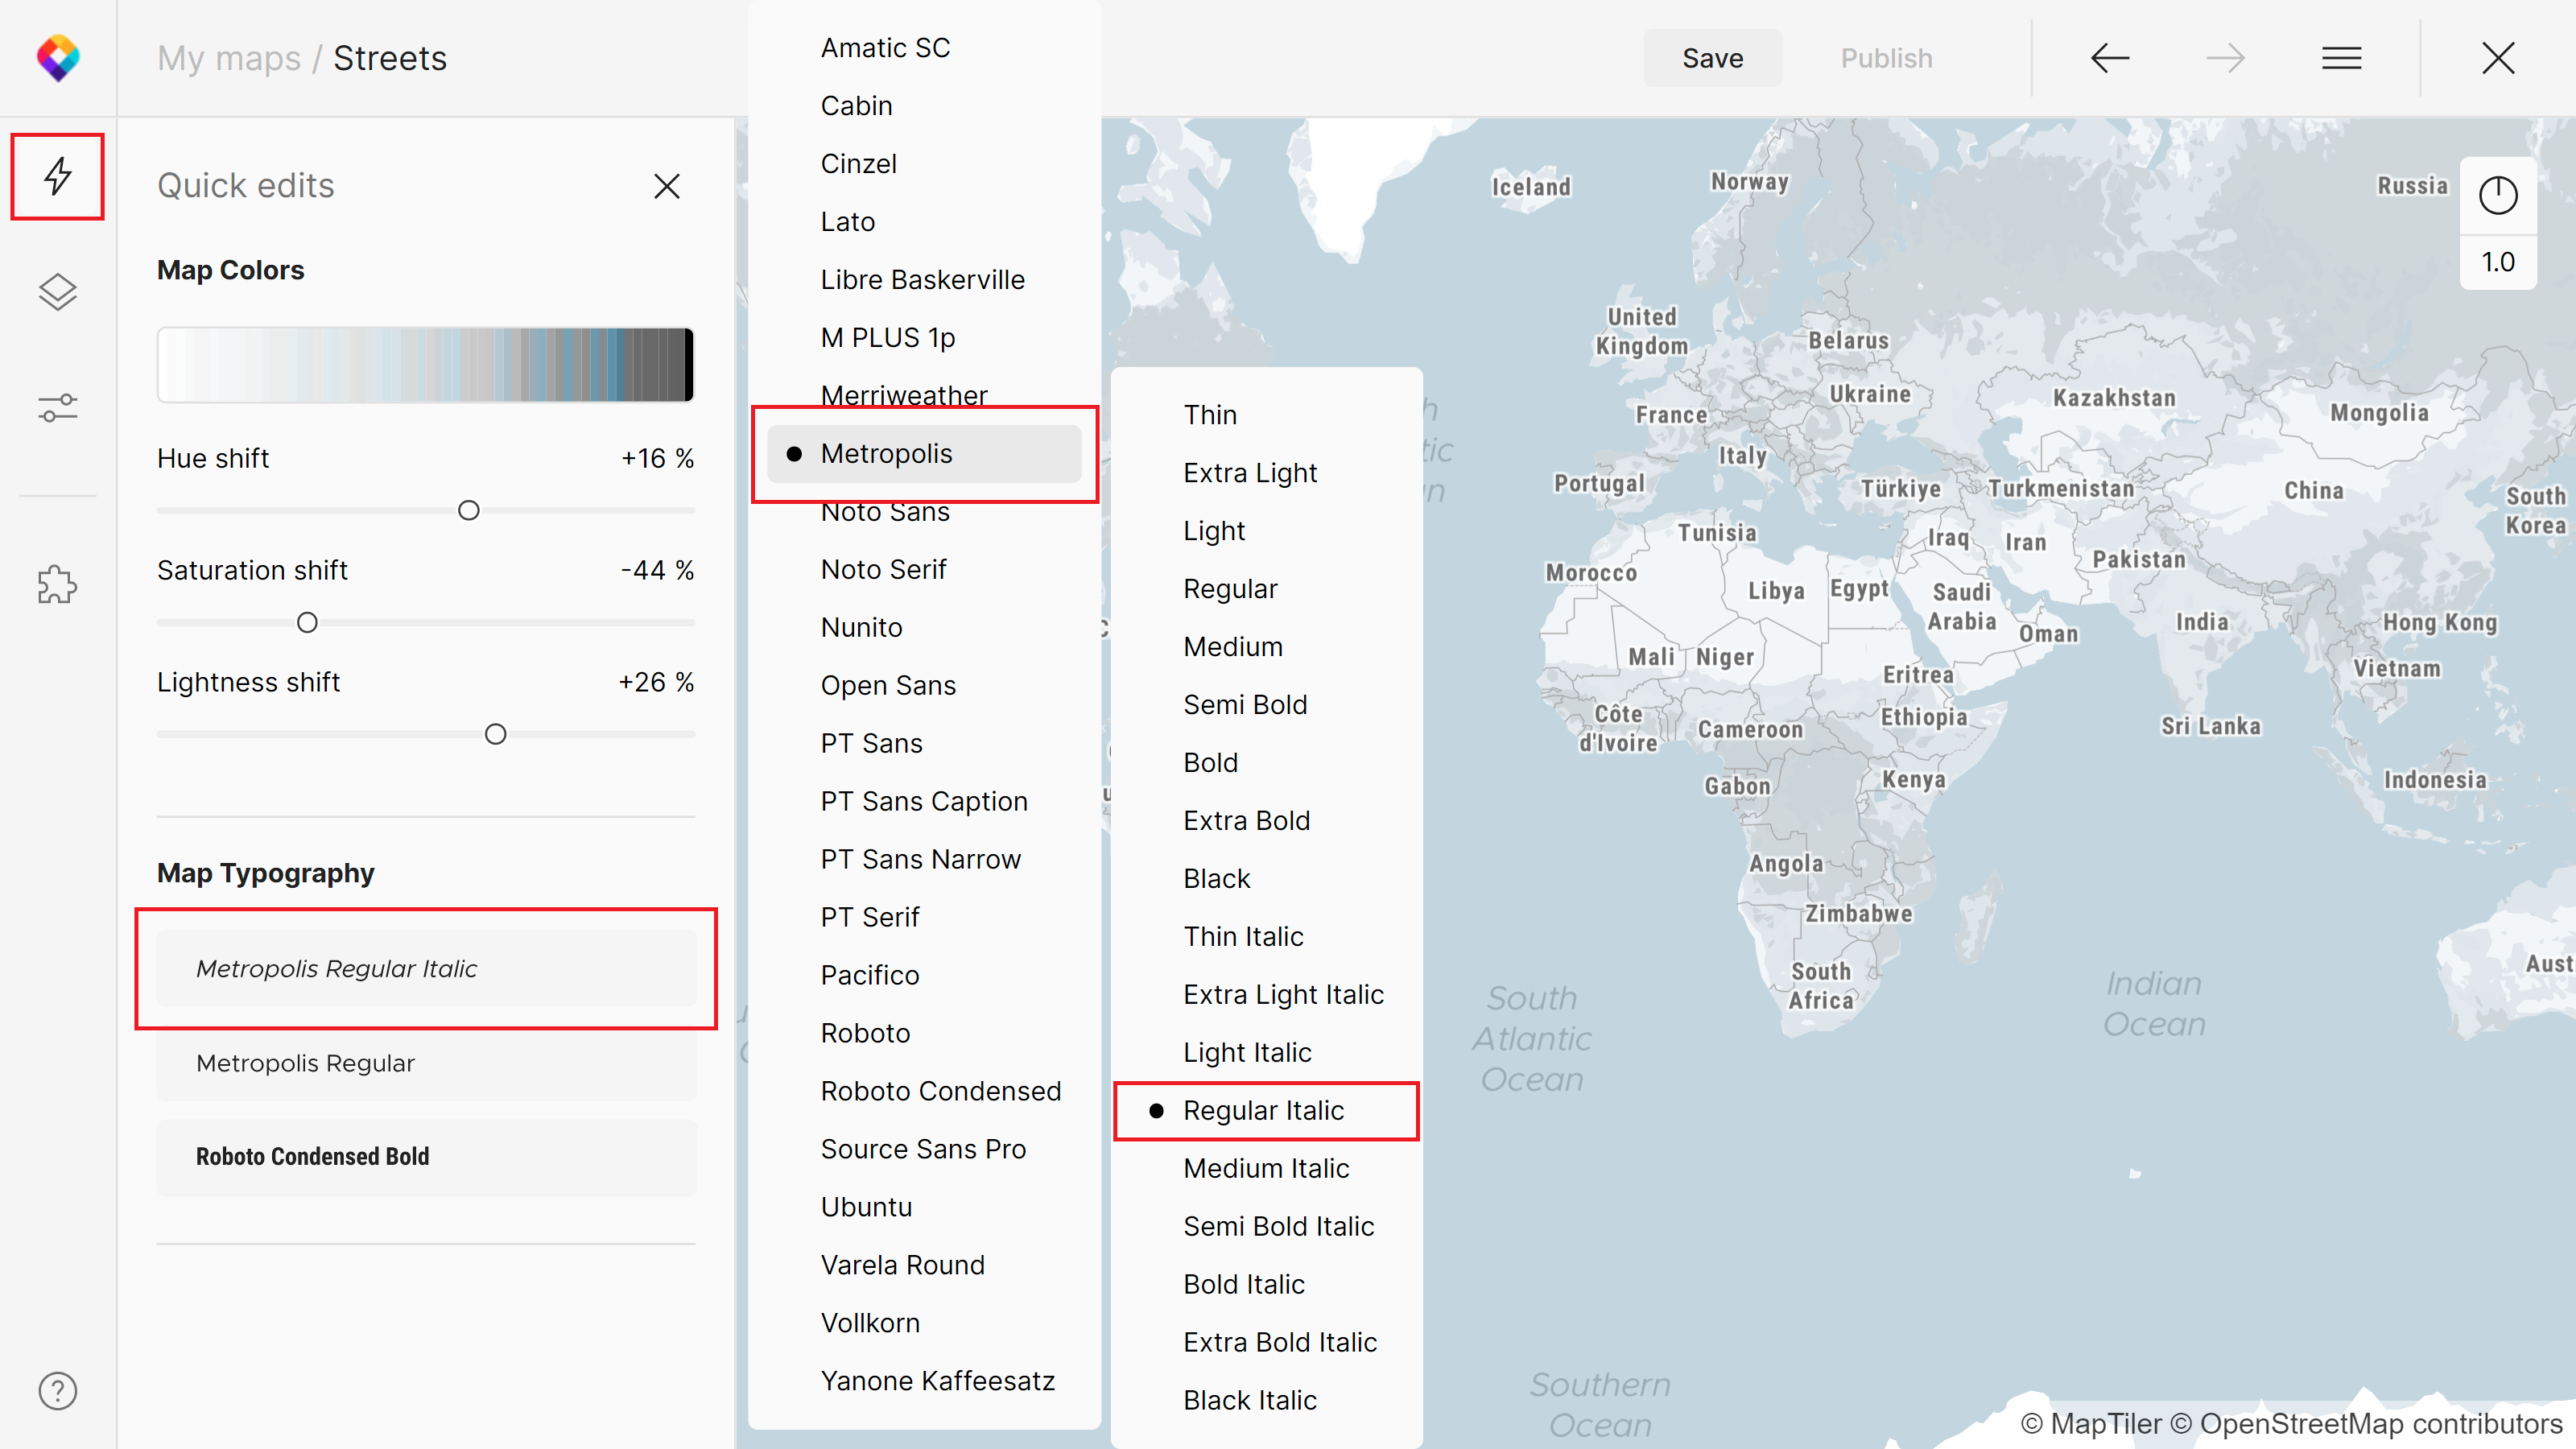Open the Metropolis Regular Italic font dropdown
2576x1449 pixels.
[427, 968]
